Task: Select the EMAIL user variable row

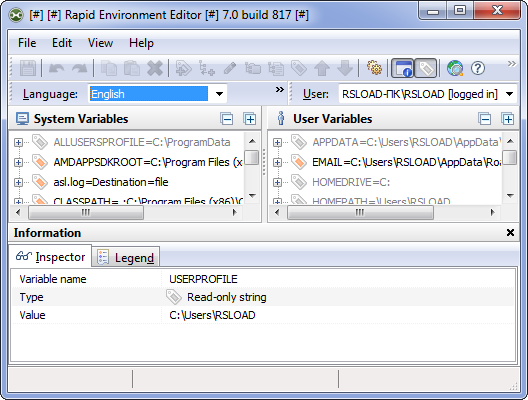Action: click(406, 162)
